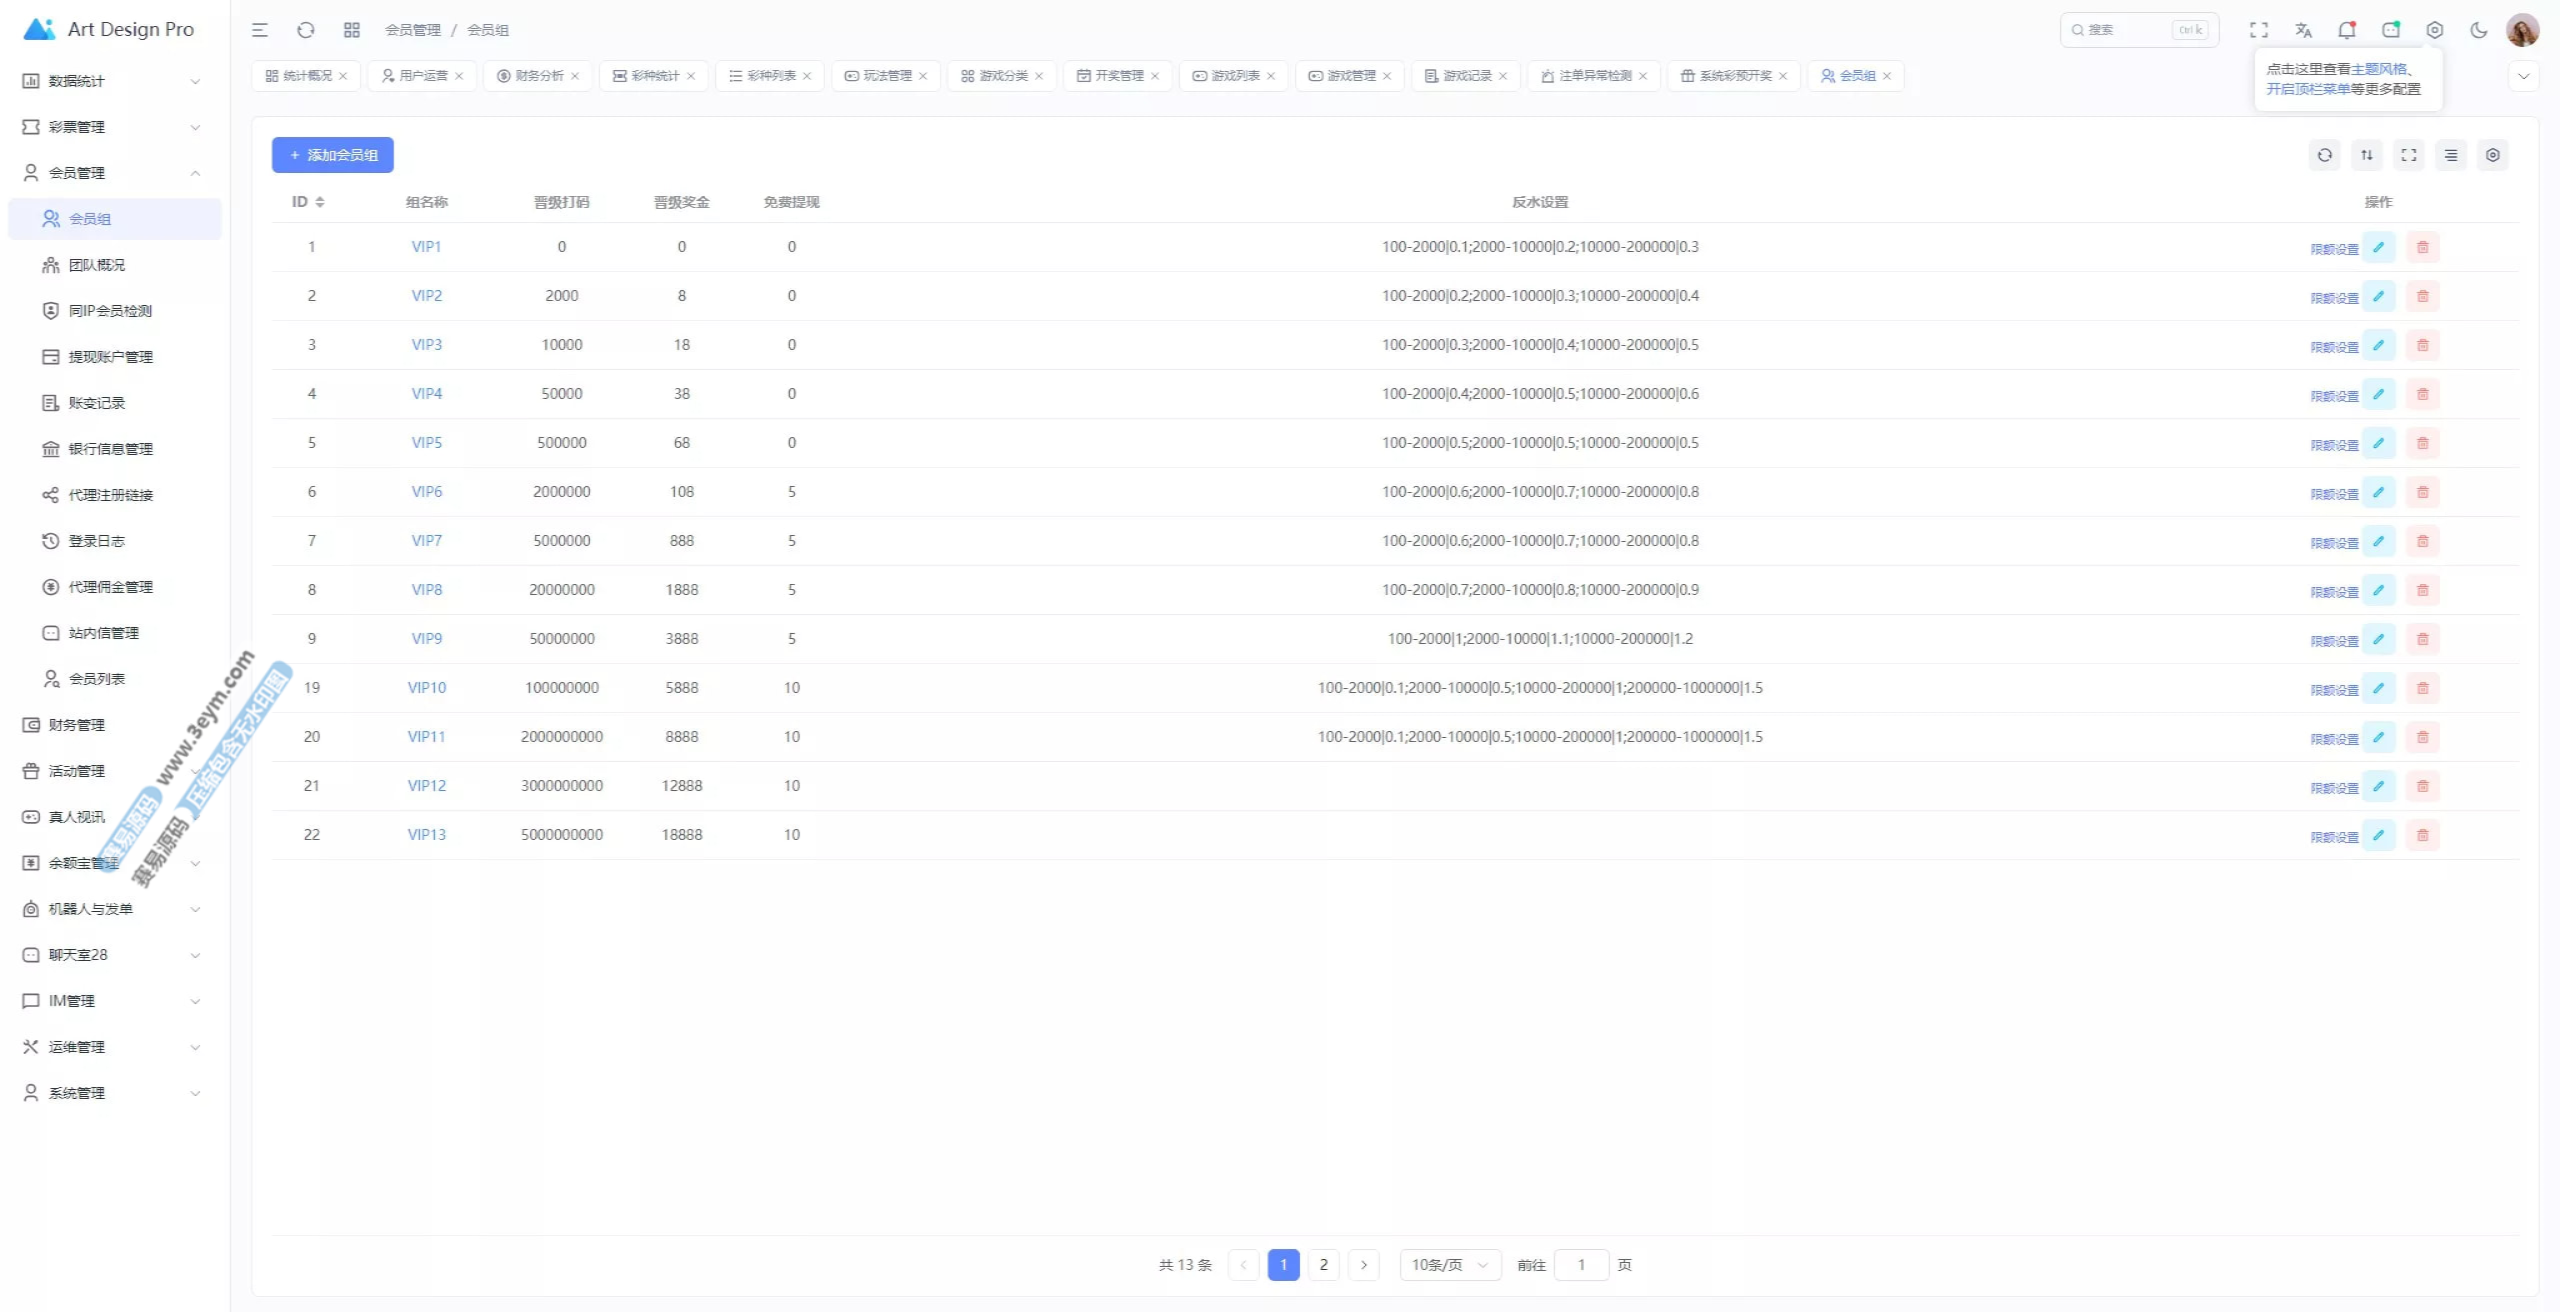Collapse the 会员管理 sidebar menu
Viewport: 2560px width, 1312px height.
point(112,173)
